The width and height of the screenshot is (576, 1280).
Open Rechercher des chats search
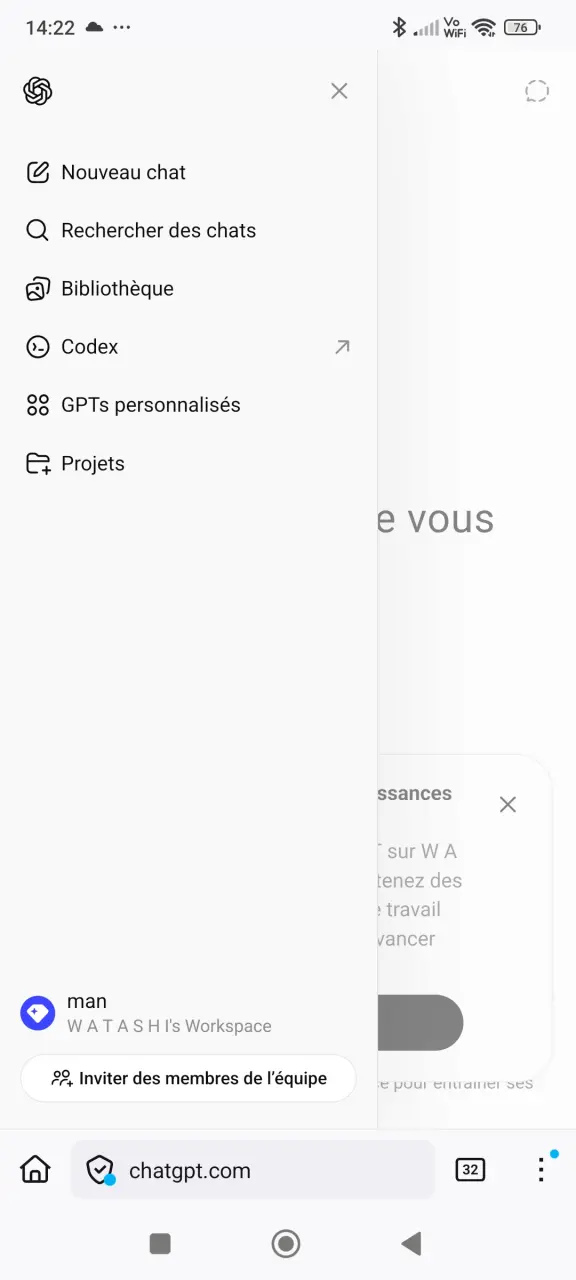point(188,230)
